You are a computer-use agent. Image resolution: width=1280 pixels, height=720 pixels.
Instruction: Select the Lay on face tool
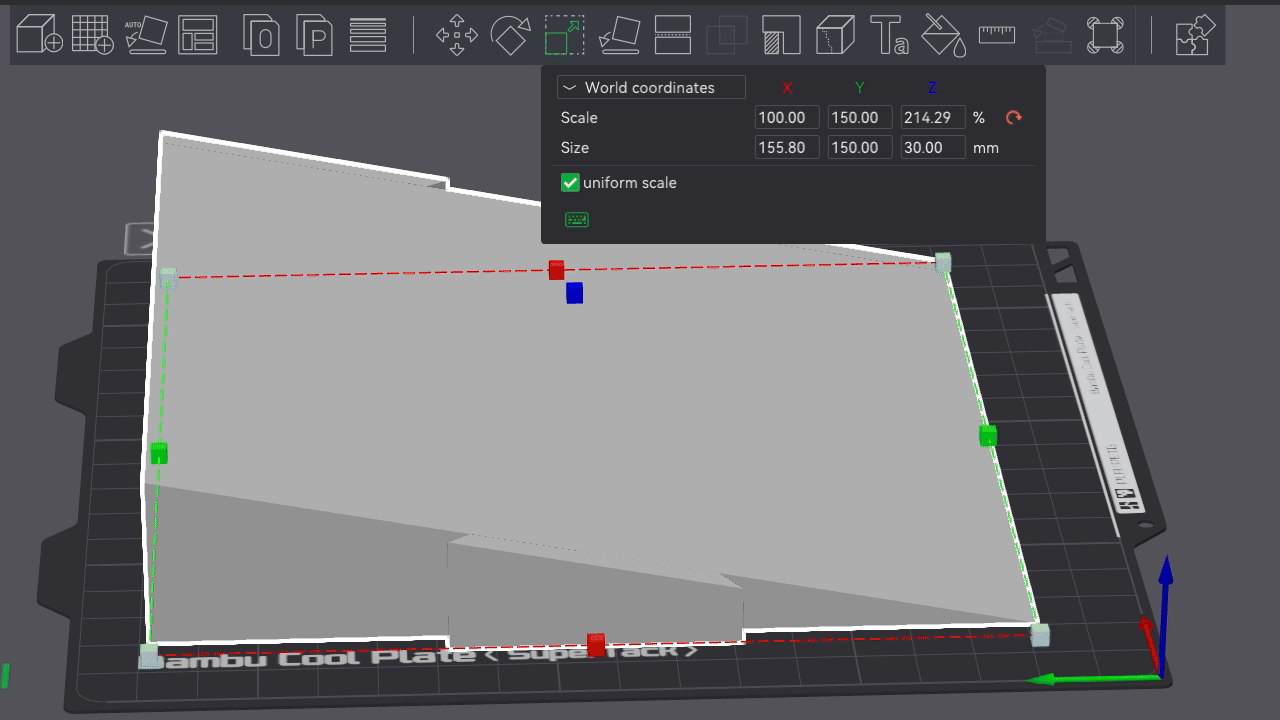click(619, 34)
